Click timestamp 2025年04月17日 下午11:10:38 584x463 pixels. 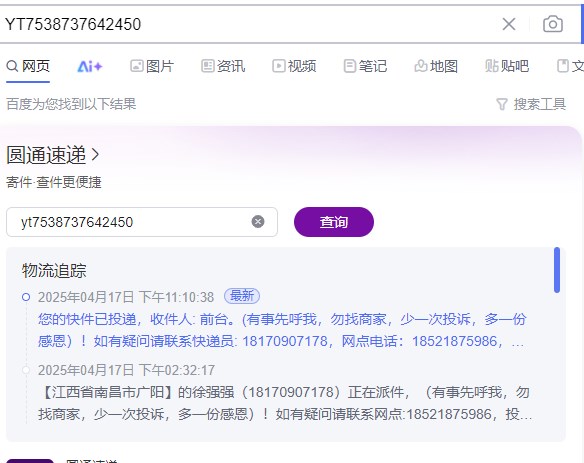click(x=126, y=297)
